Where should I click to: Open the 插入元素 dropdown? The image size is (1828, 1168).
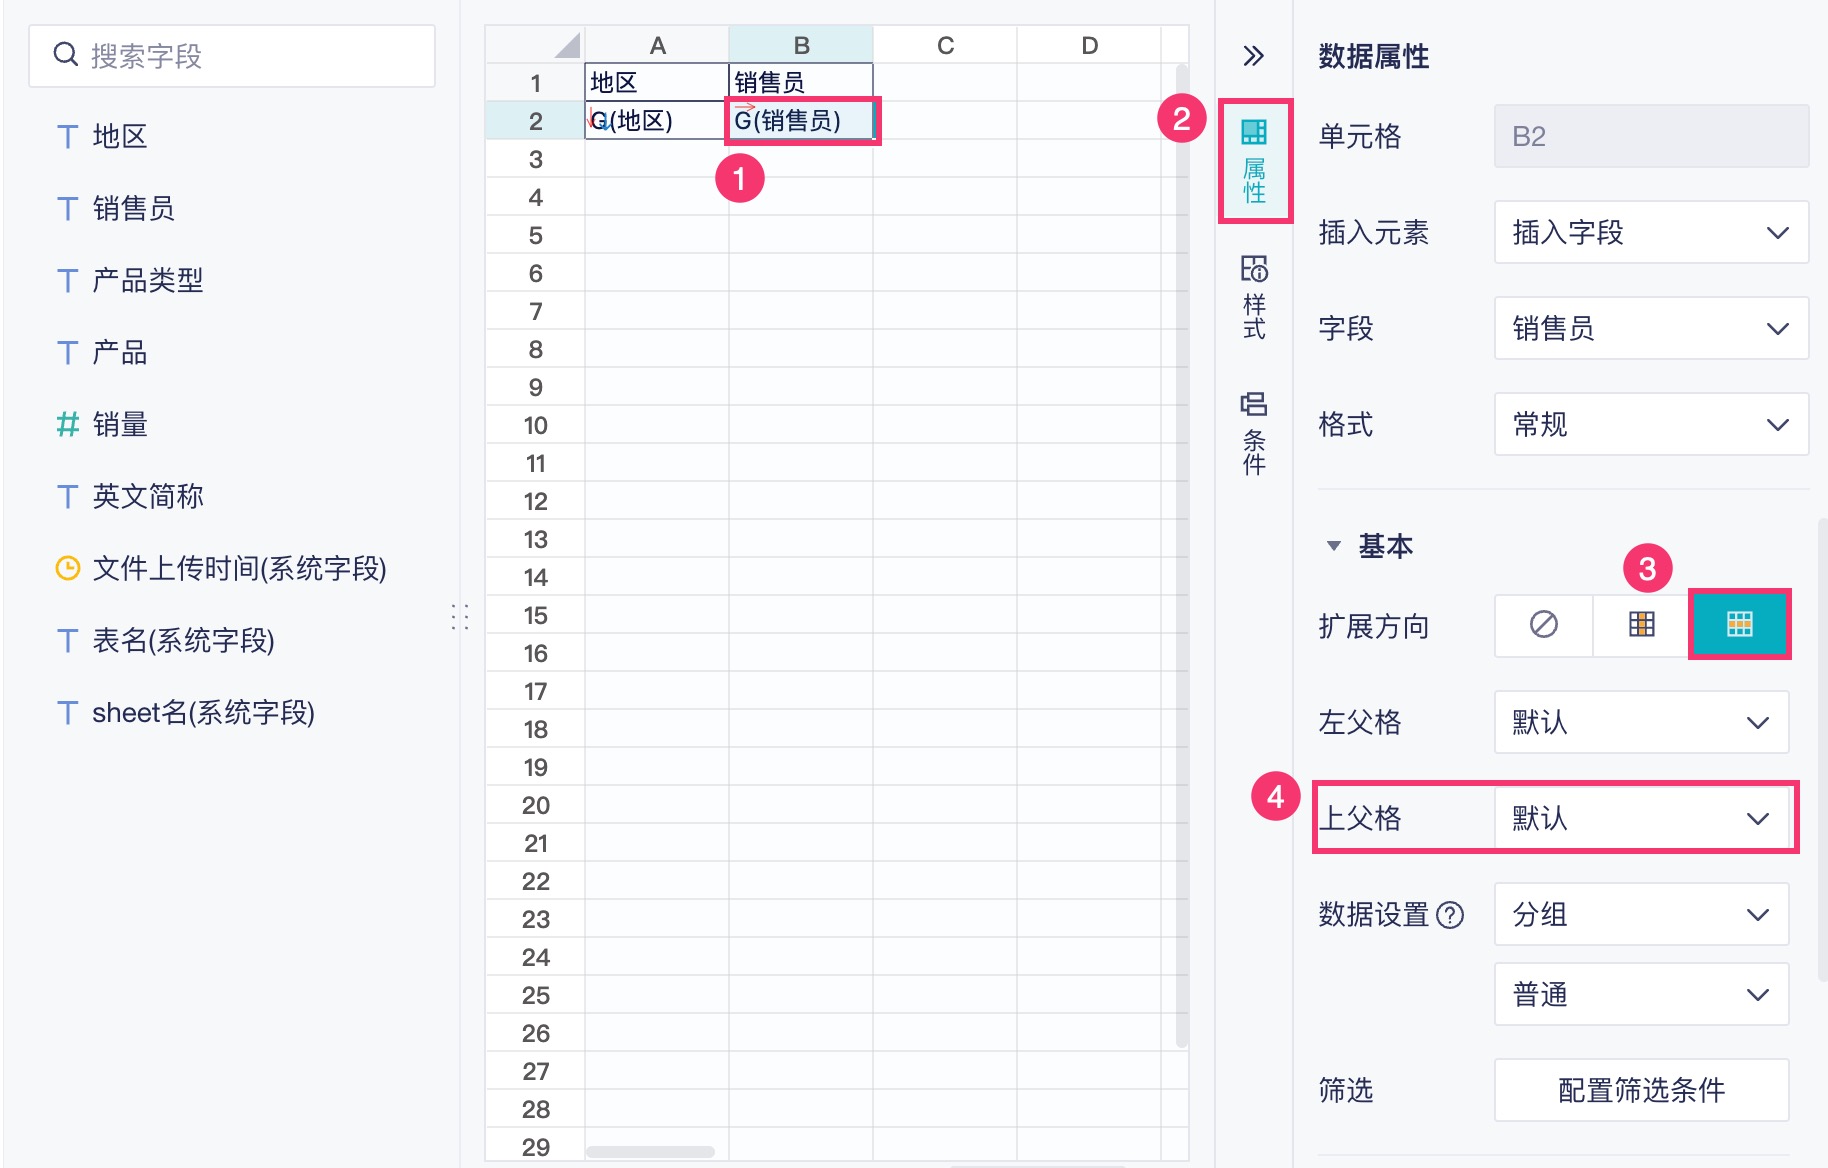click(1650, 233)
